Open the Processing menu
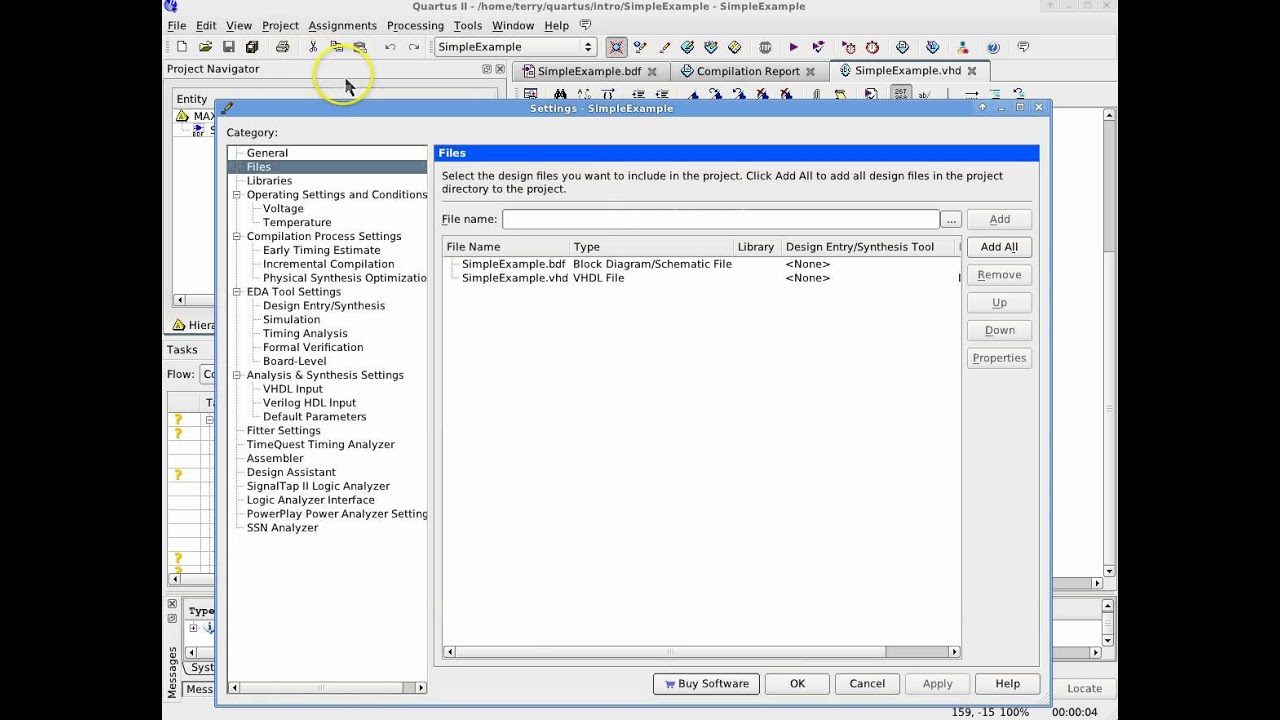This screenshot has width=1280, height=720. (415, 25)
